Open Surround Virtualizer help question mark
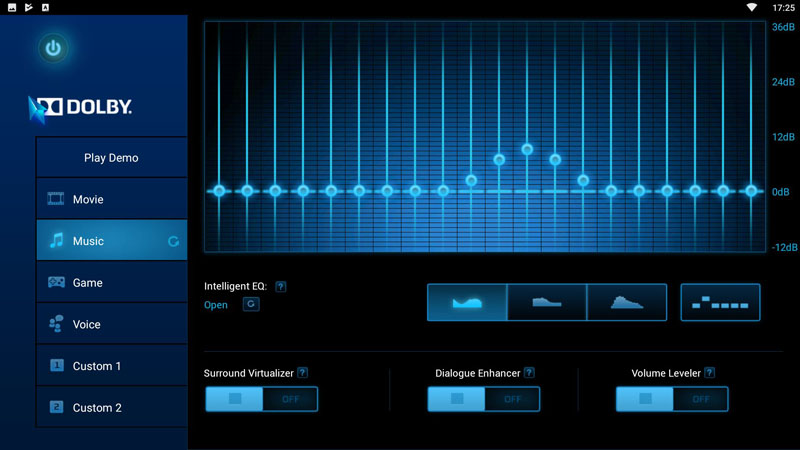The height and width of the screenshot is (450, 800). pyautogui.click(x=303, y=373)
